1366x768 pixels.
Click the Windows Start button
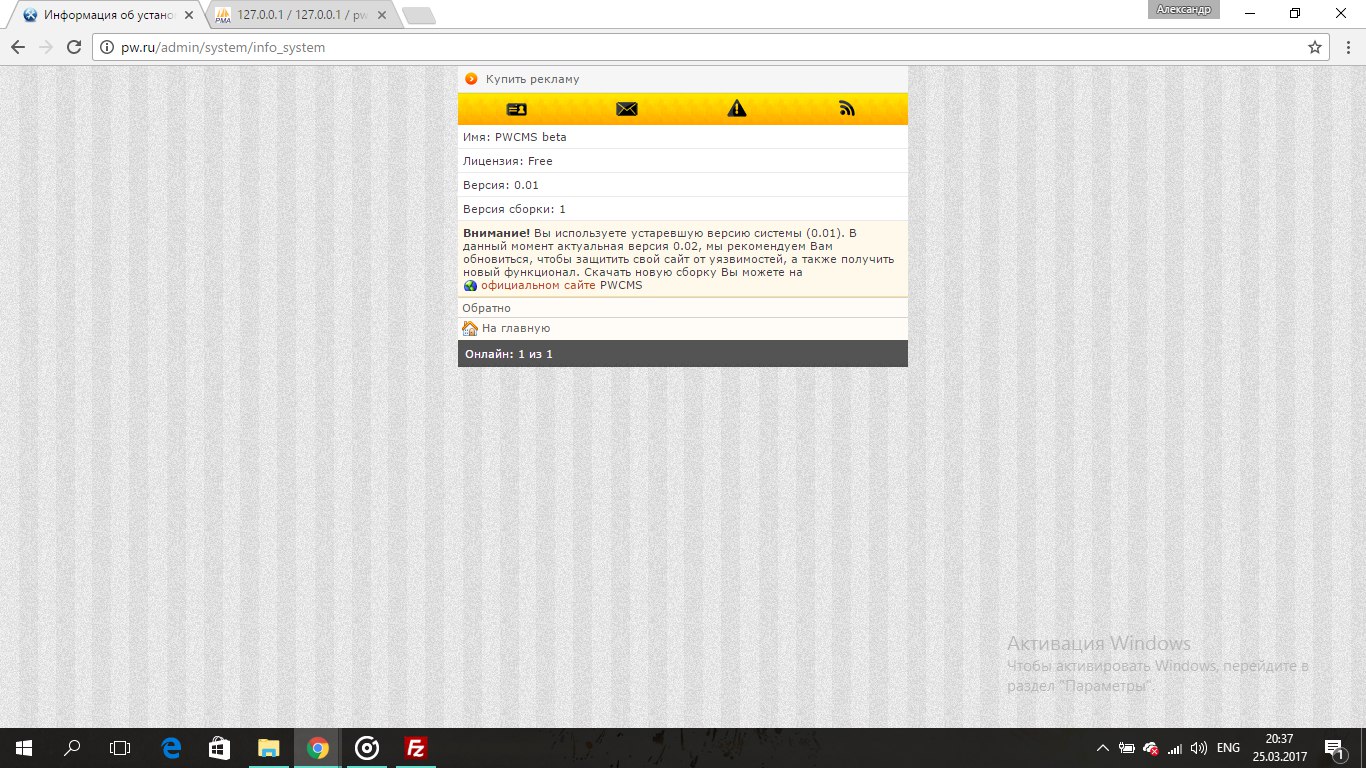[24, 748]
